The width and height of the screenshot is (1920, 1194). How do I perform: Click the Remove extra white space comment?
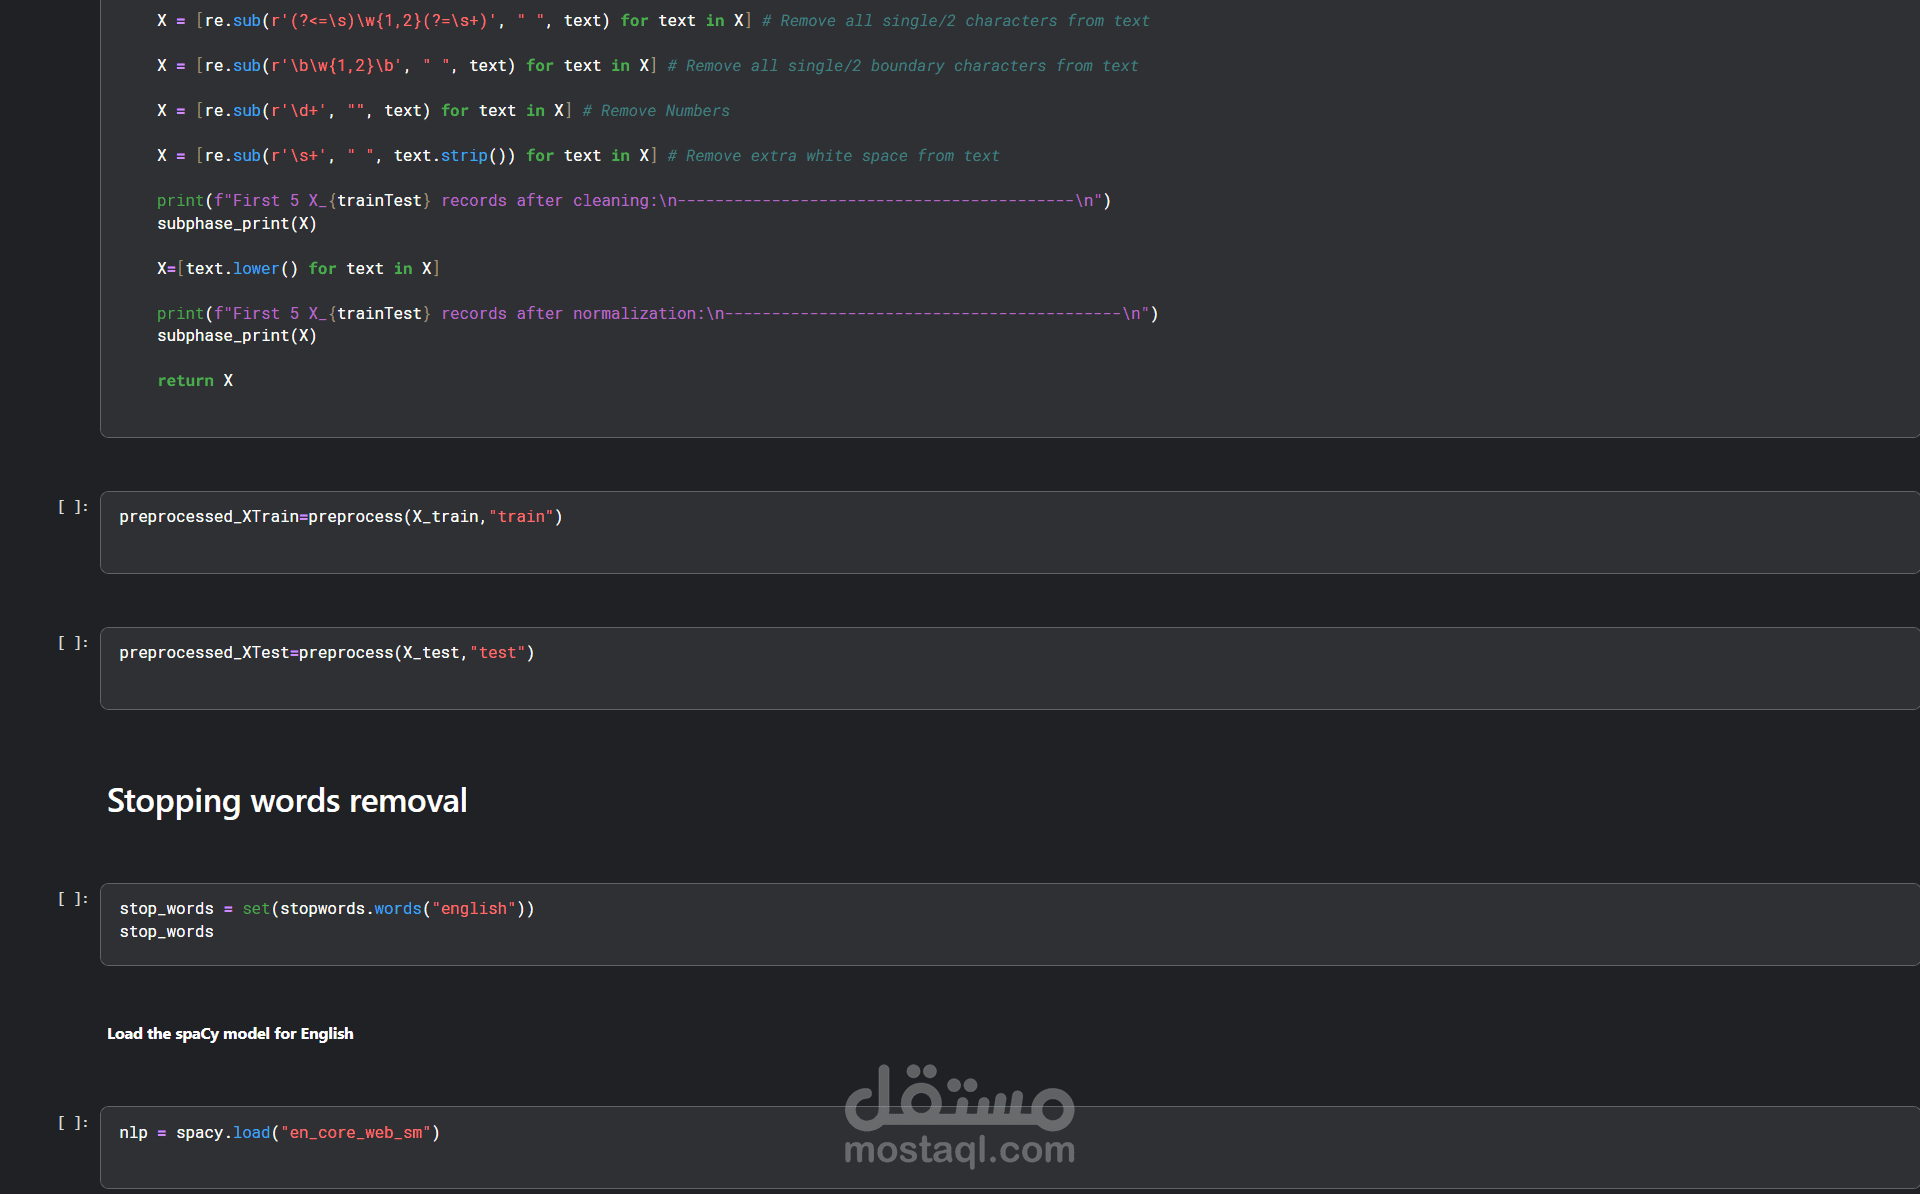[x=833, y=156]
